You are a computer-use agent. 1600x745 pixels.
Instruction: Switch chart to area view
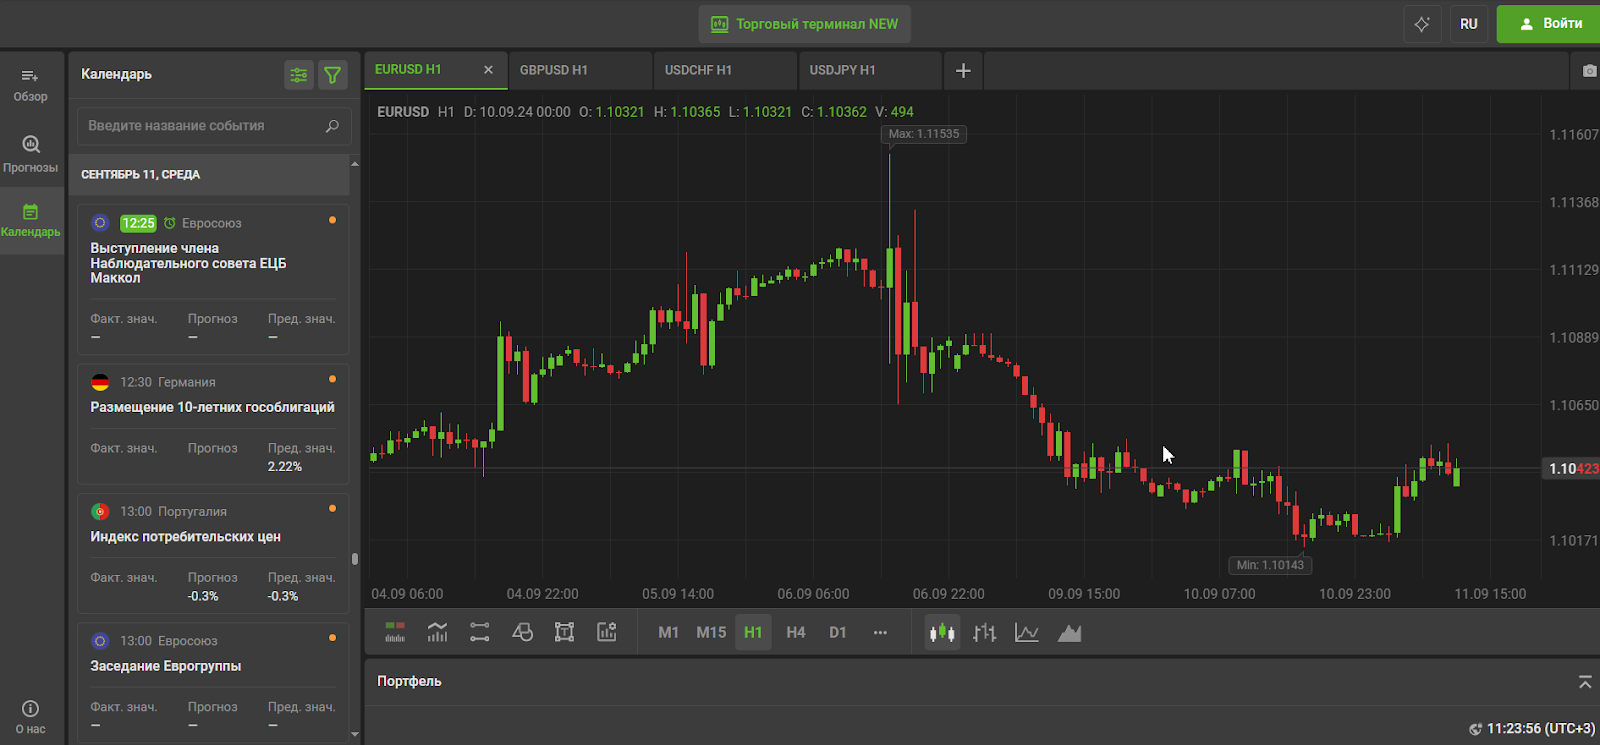1069,632
